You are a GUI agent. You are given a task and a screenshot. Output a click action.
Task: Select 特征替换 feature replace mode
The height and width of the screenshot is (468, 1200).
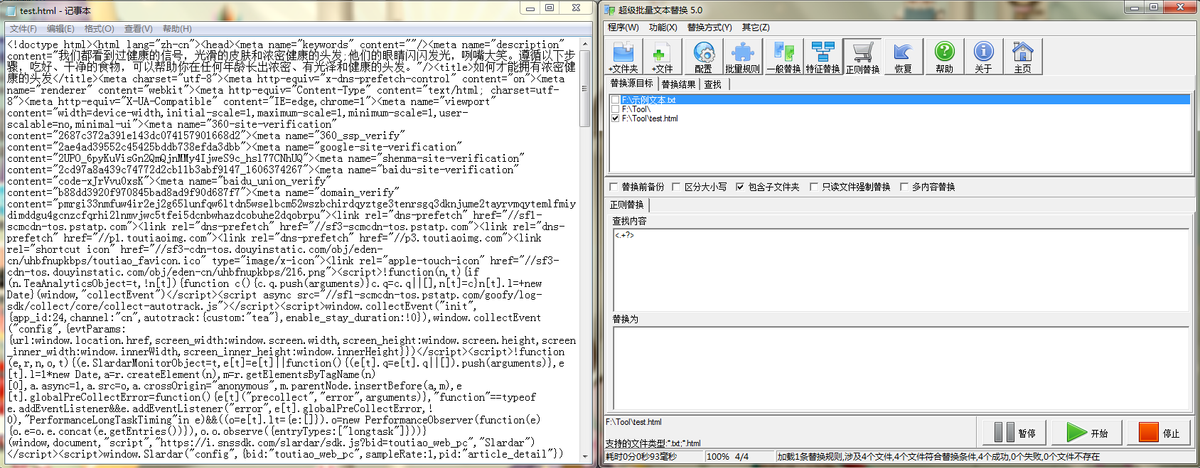pos(824,57)
